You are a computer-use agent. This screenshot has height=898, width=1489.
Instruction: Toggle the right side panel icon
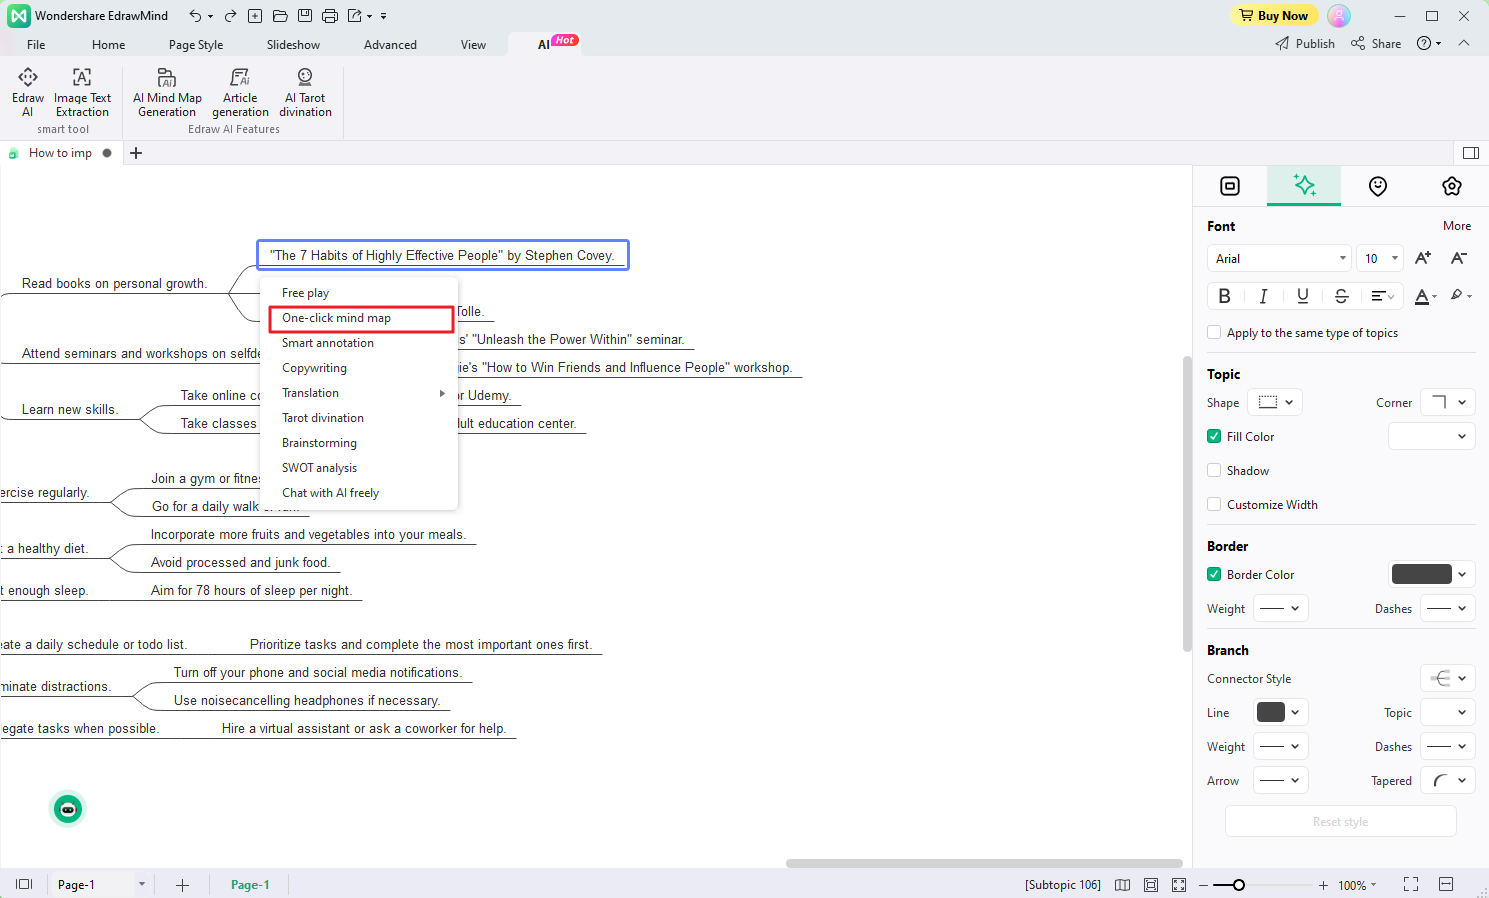tap(1470, 153)
